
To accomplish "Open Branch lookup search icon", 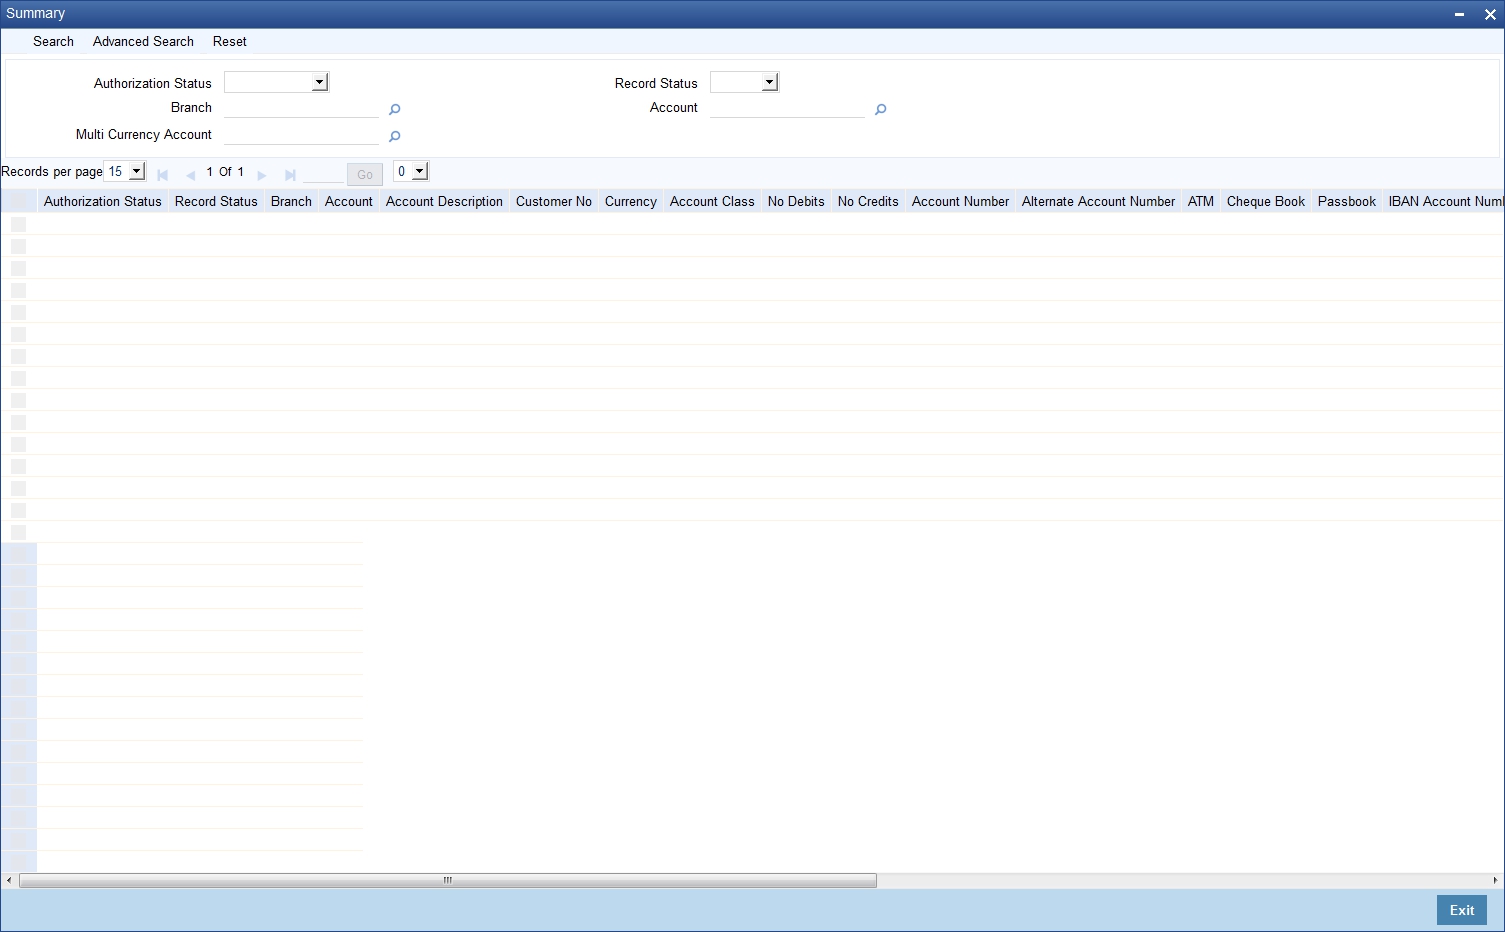I will tap(395, 109).
